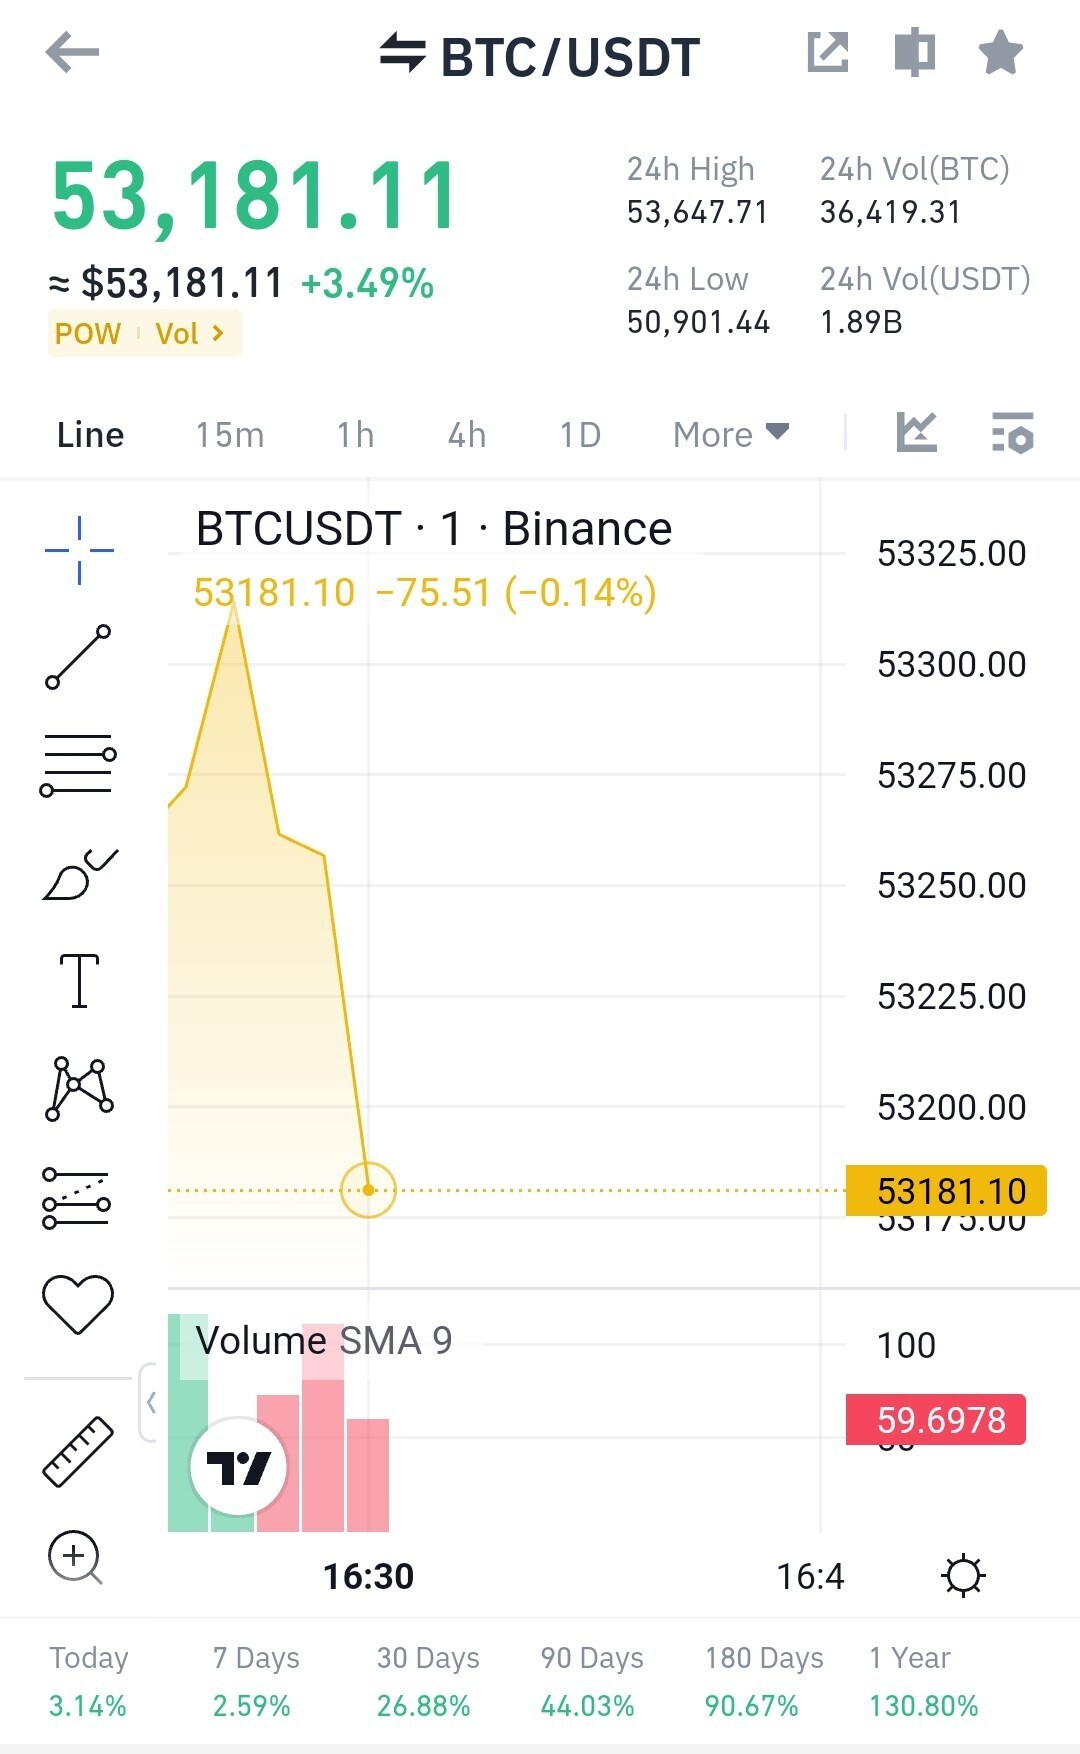Switch to the 1D interval tab
This screenshot has width=1080, height=1754.
point(580,435)
